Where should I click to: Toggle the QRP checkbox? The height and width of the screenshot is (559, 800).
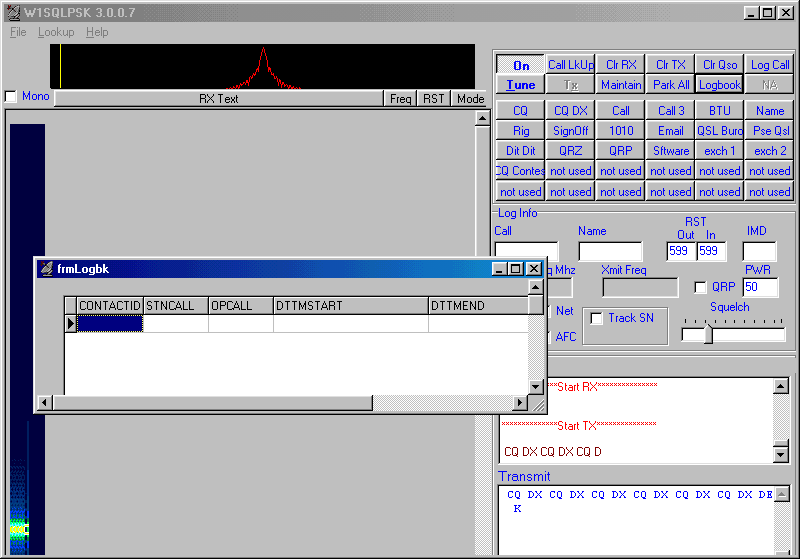[701, 287]
